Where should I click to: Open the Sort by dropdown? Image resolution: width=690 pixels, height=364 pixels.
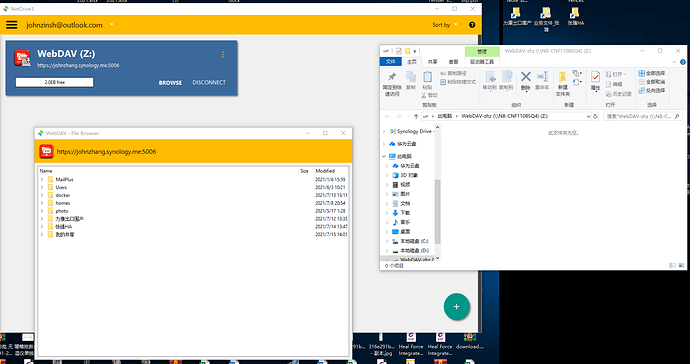(445, 25)
